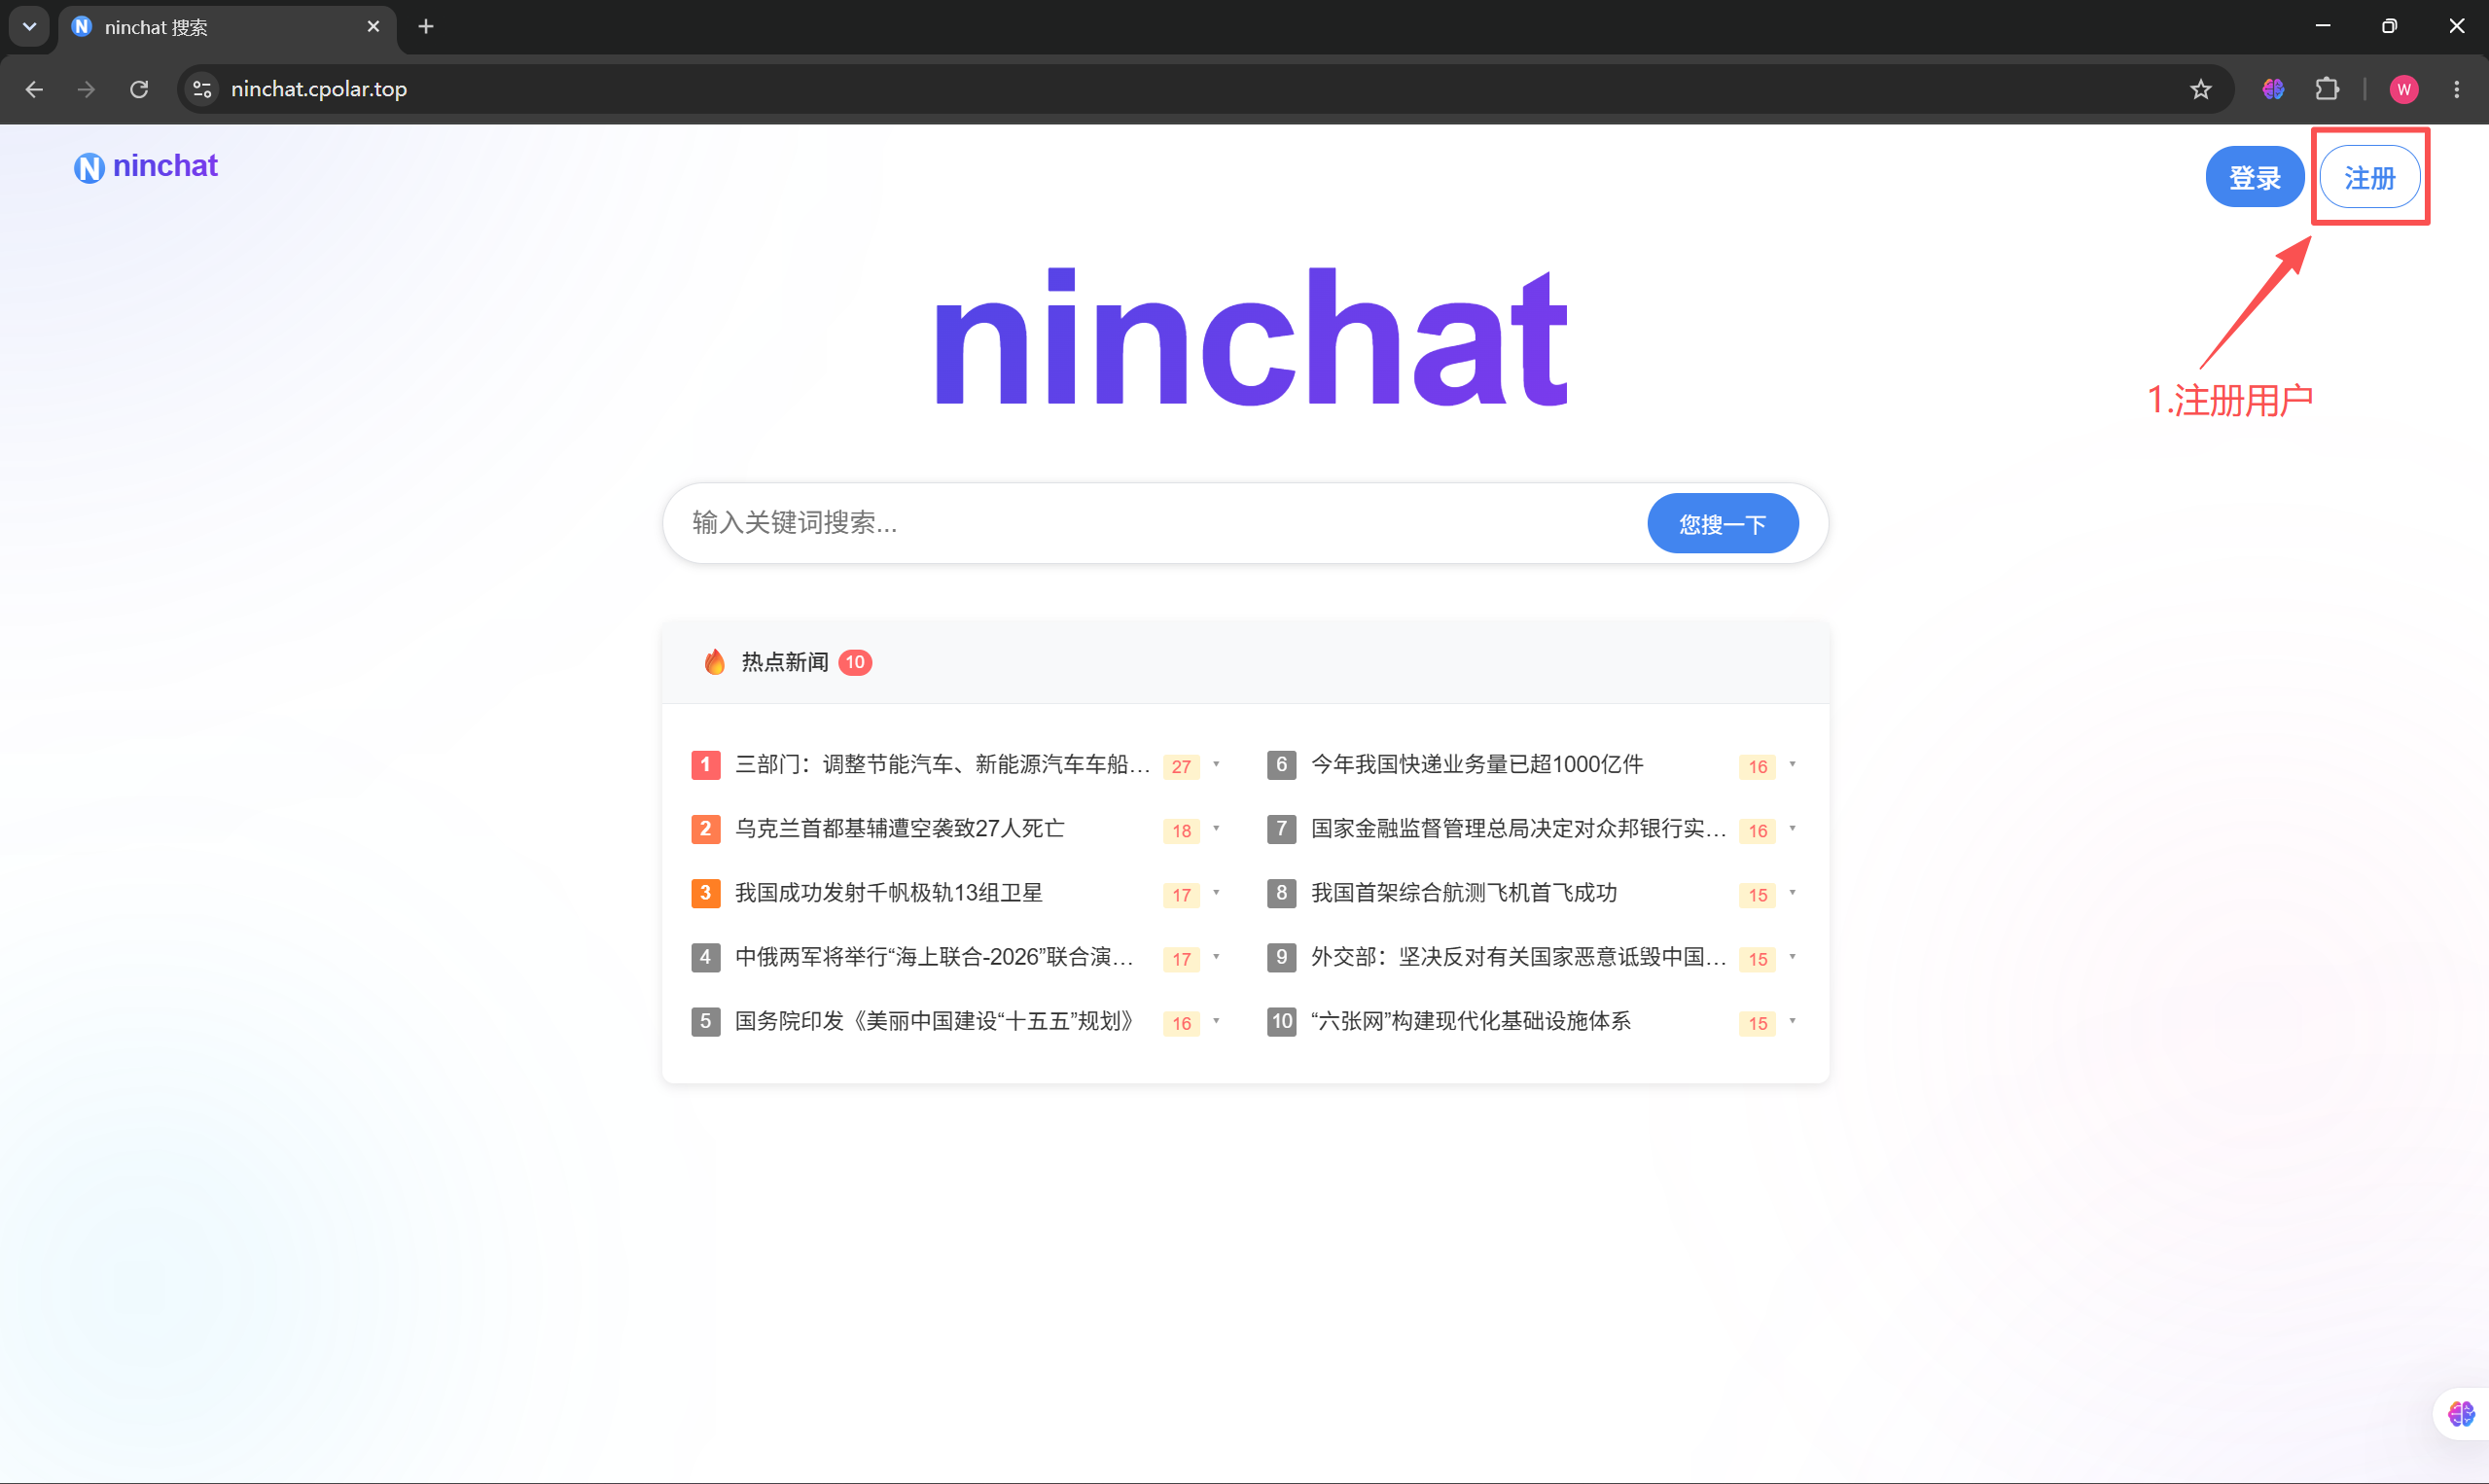Click heat count 27 on 三部门 row
This screenshot has height=1484, width=2489.
(1181, 767)
